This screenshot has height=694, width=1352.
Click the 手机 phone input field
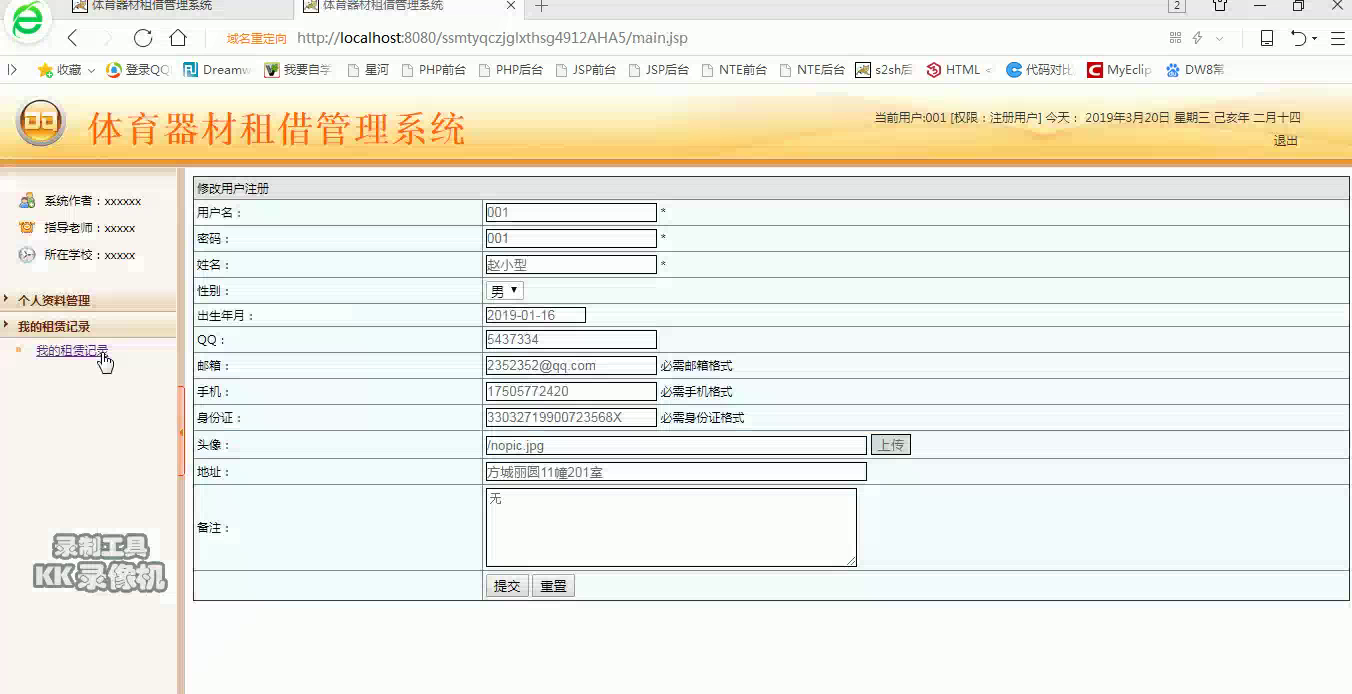571,391
